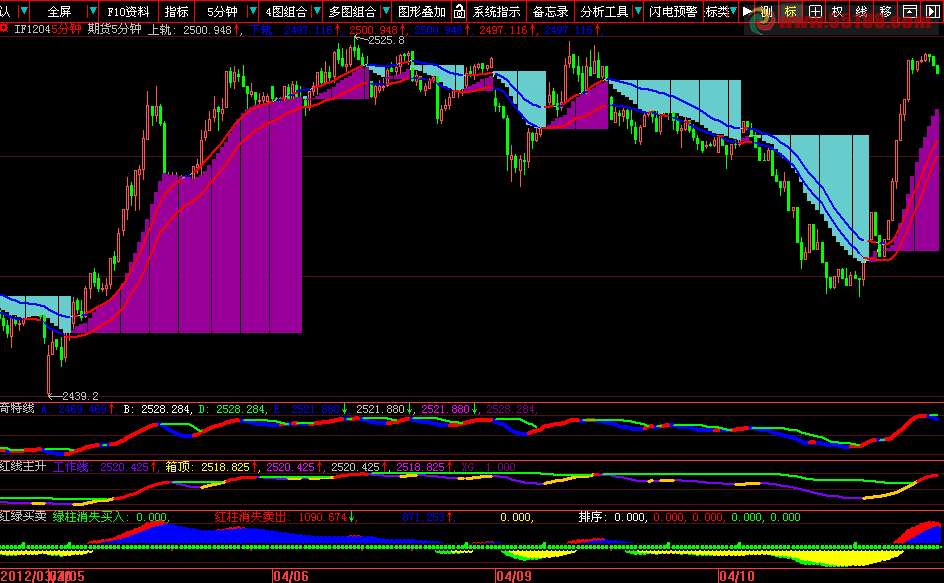Viewport: 944px width, 583px height.
Task: Click the 4图组合 layout button
Action: click(286, 11)
